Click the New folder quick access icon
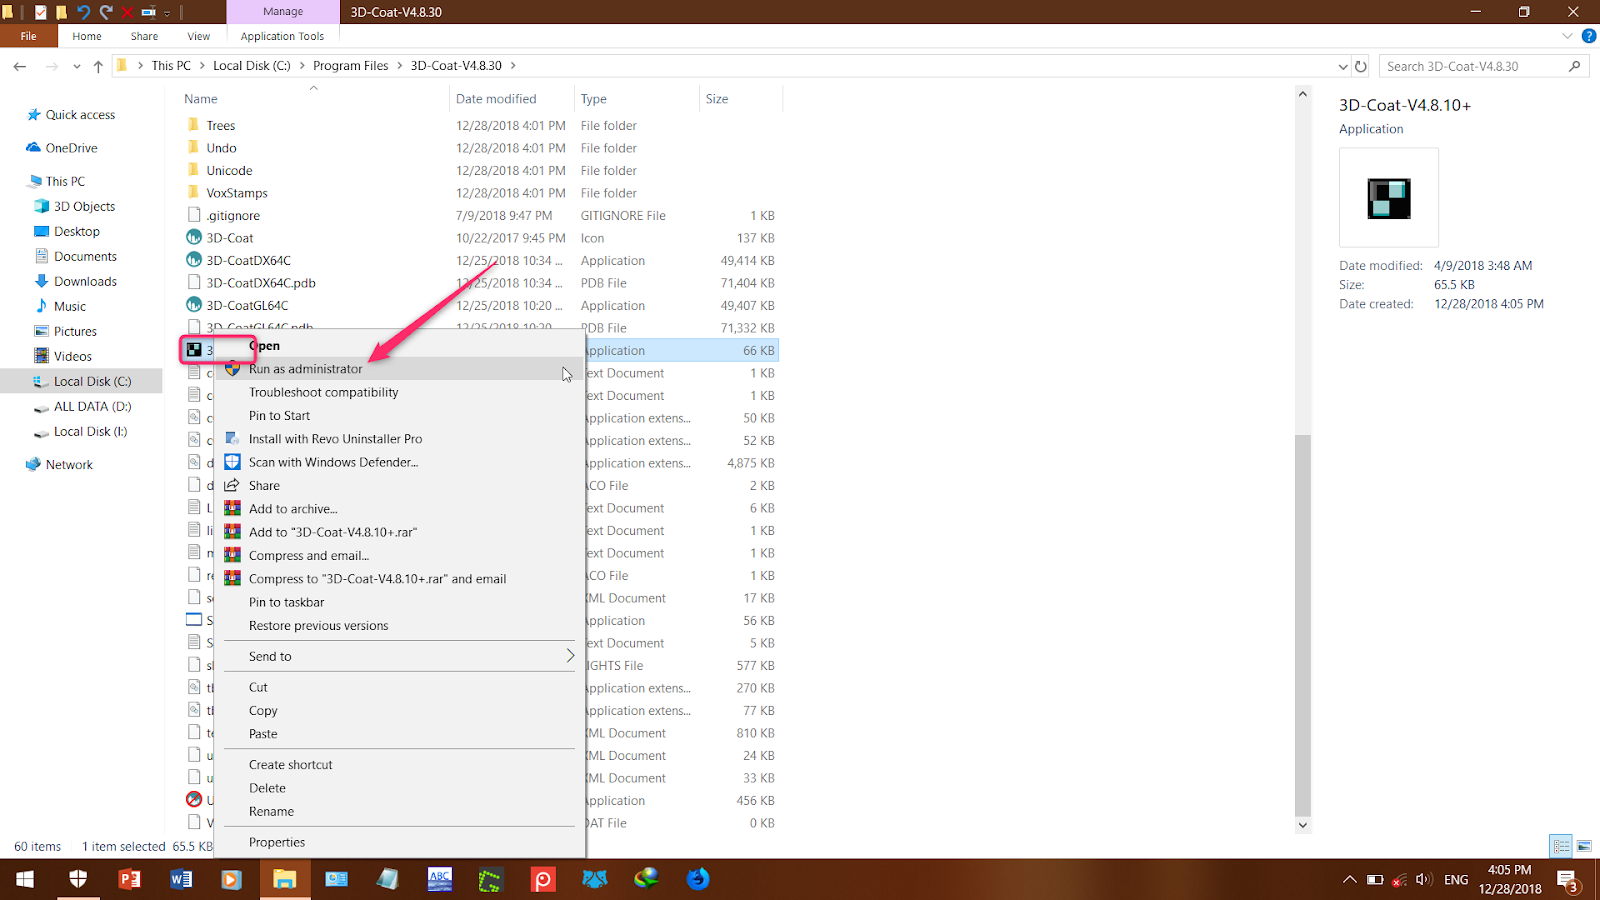This screenshot has width=1600, height=900. (x=61, y=12)
